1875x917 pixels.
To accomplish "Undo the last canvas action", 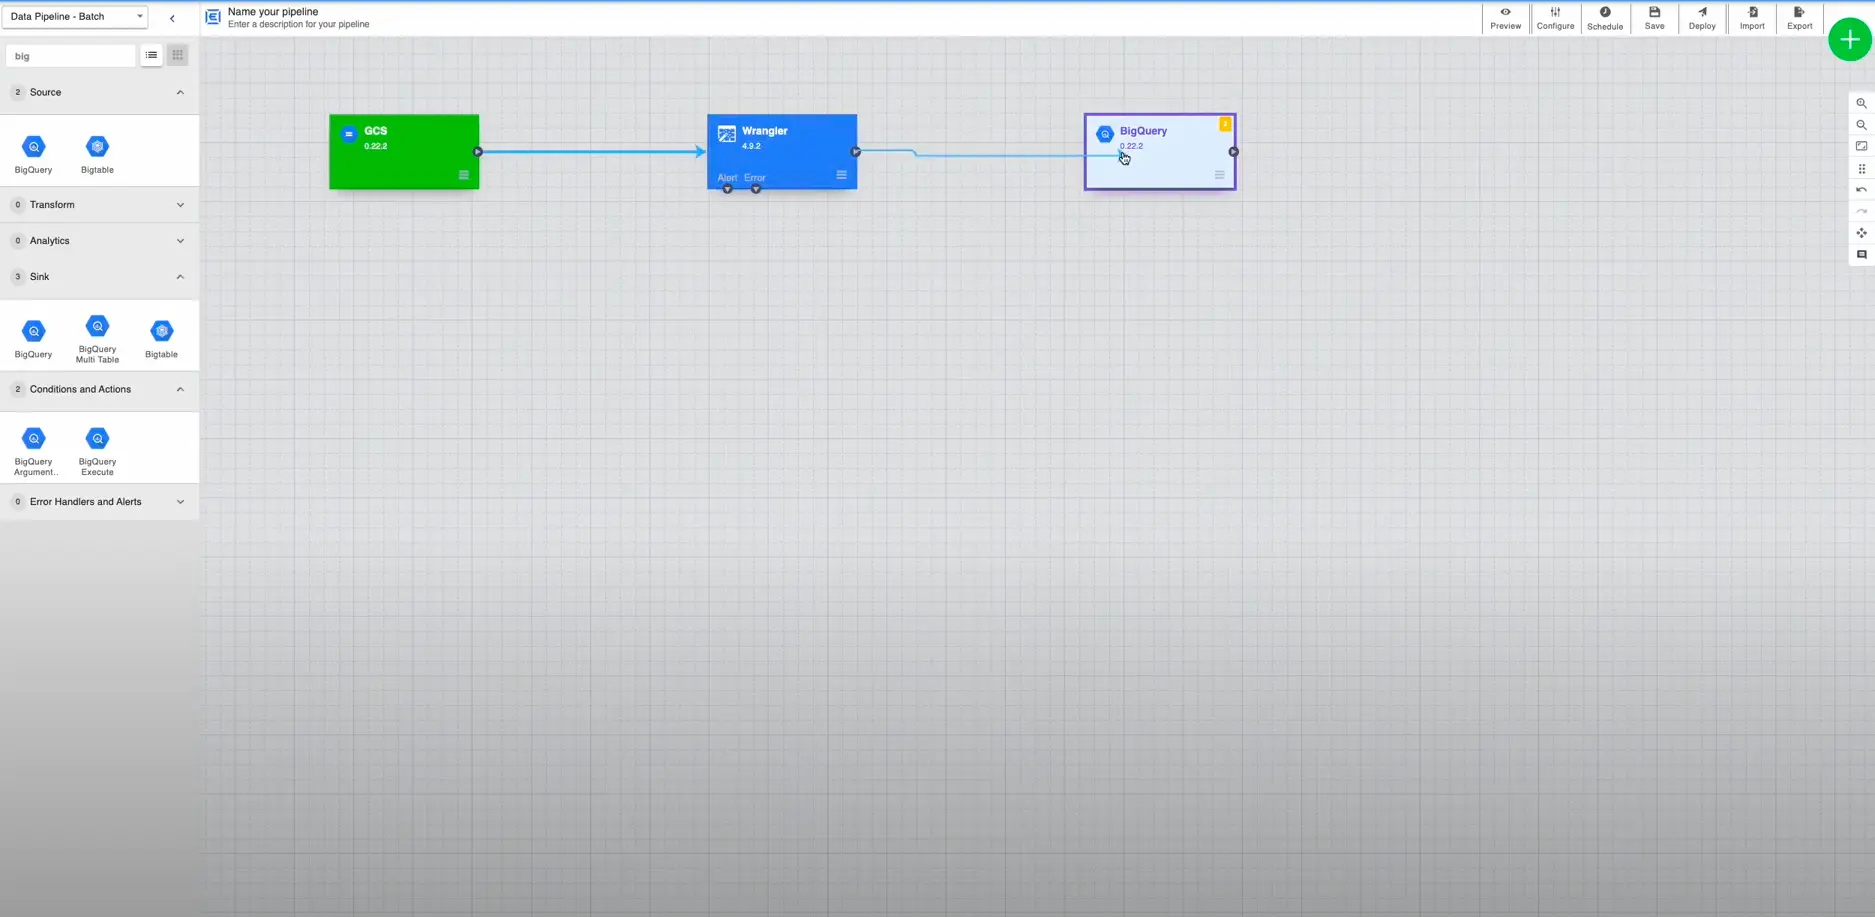I will click(x=1861, y=190).
